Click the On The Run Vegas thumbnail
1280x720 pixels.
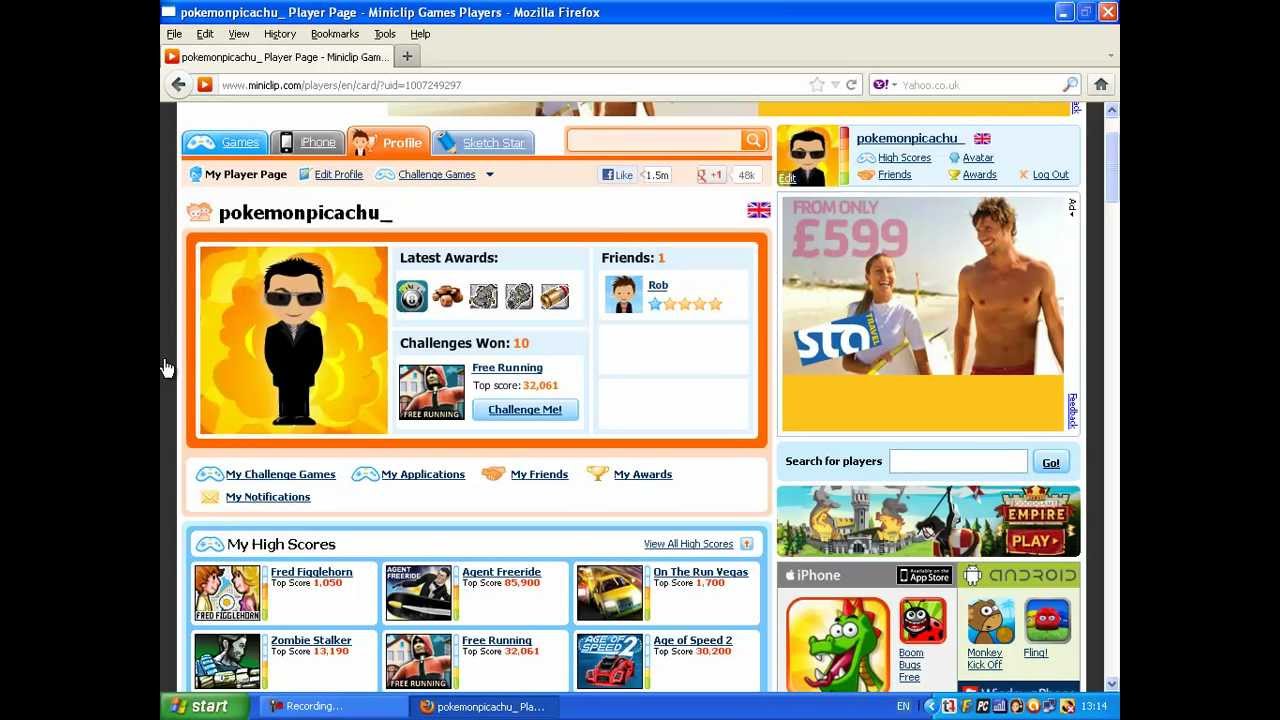click(609, 593)
